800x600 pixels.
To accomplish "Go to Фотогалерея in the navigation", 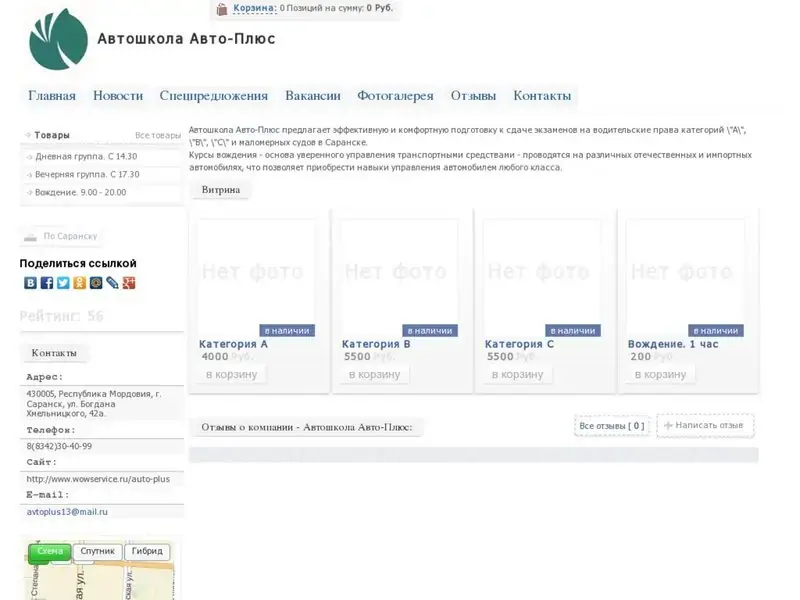I will coord(395,96).
